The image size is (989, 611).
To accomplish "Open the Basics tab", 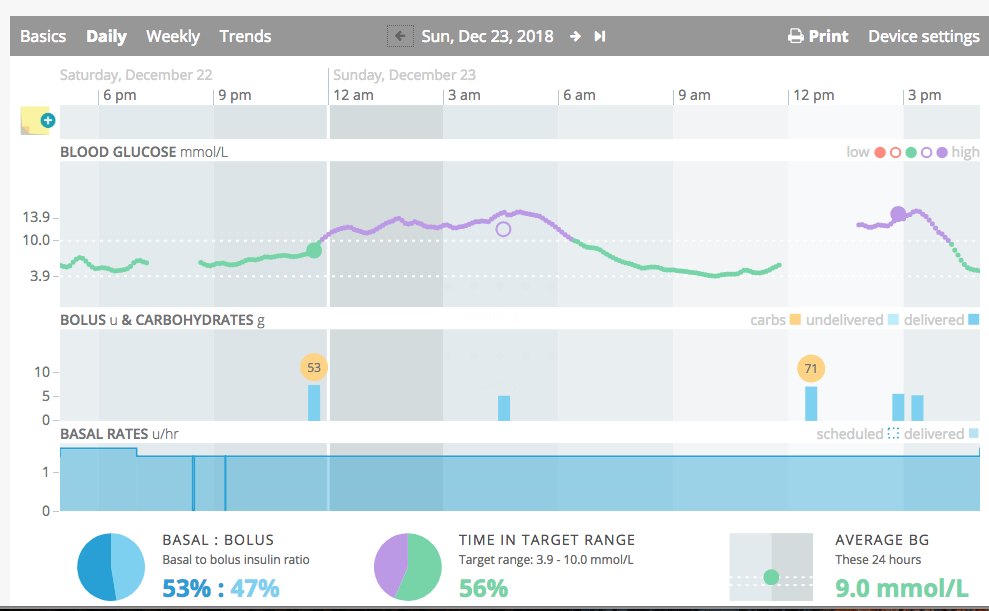I will [43, 37].
